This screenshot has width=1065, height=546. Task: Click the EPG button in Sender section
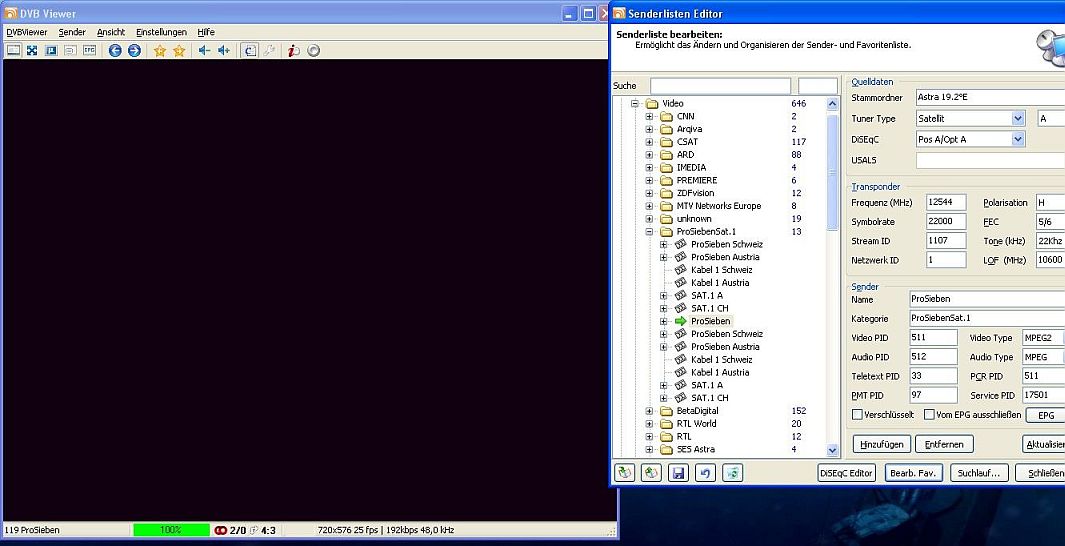1046,415
